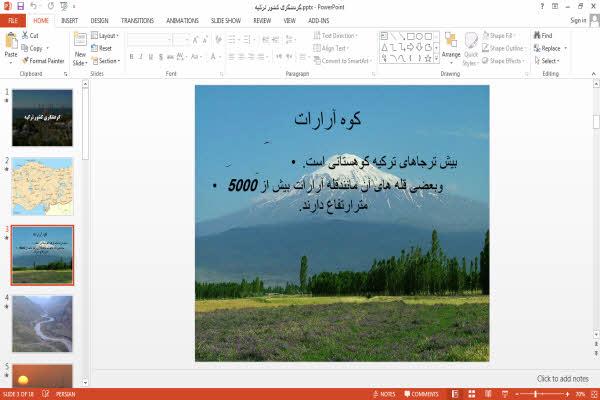Open the Select dropdown
Screen dimensions: 600x400
click(x=547, y=61)
